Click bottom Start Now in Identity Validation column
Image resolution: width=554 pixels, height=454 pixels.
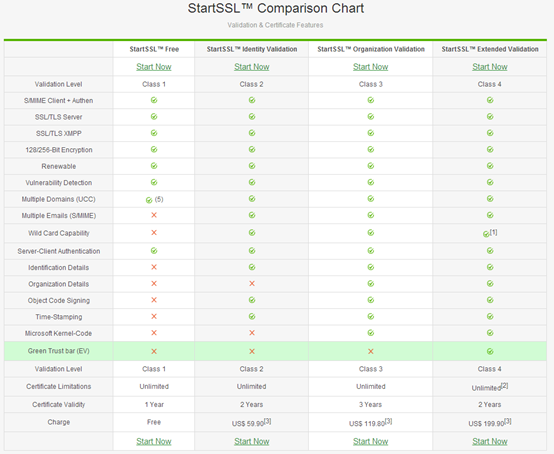click(x=252, y=441)
